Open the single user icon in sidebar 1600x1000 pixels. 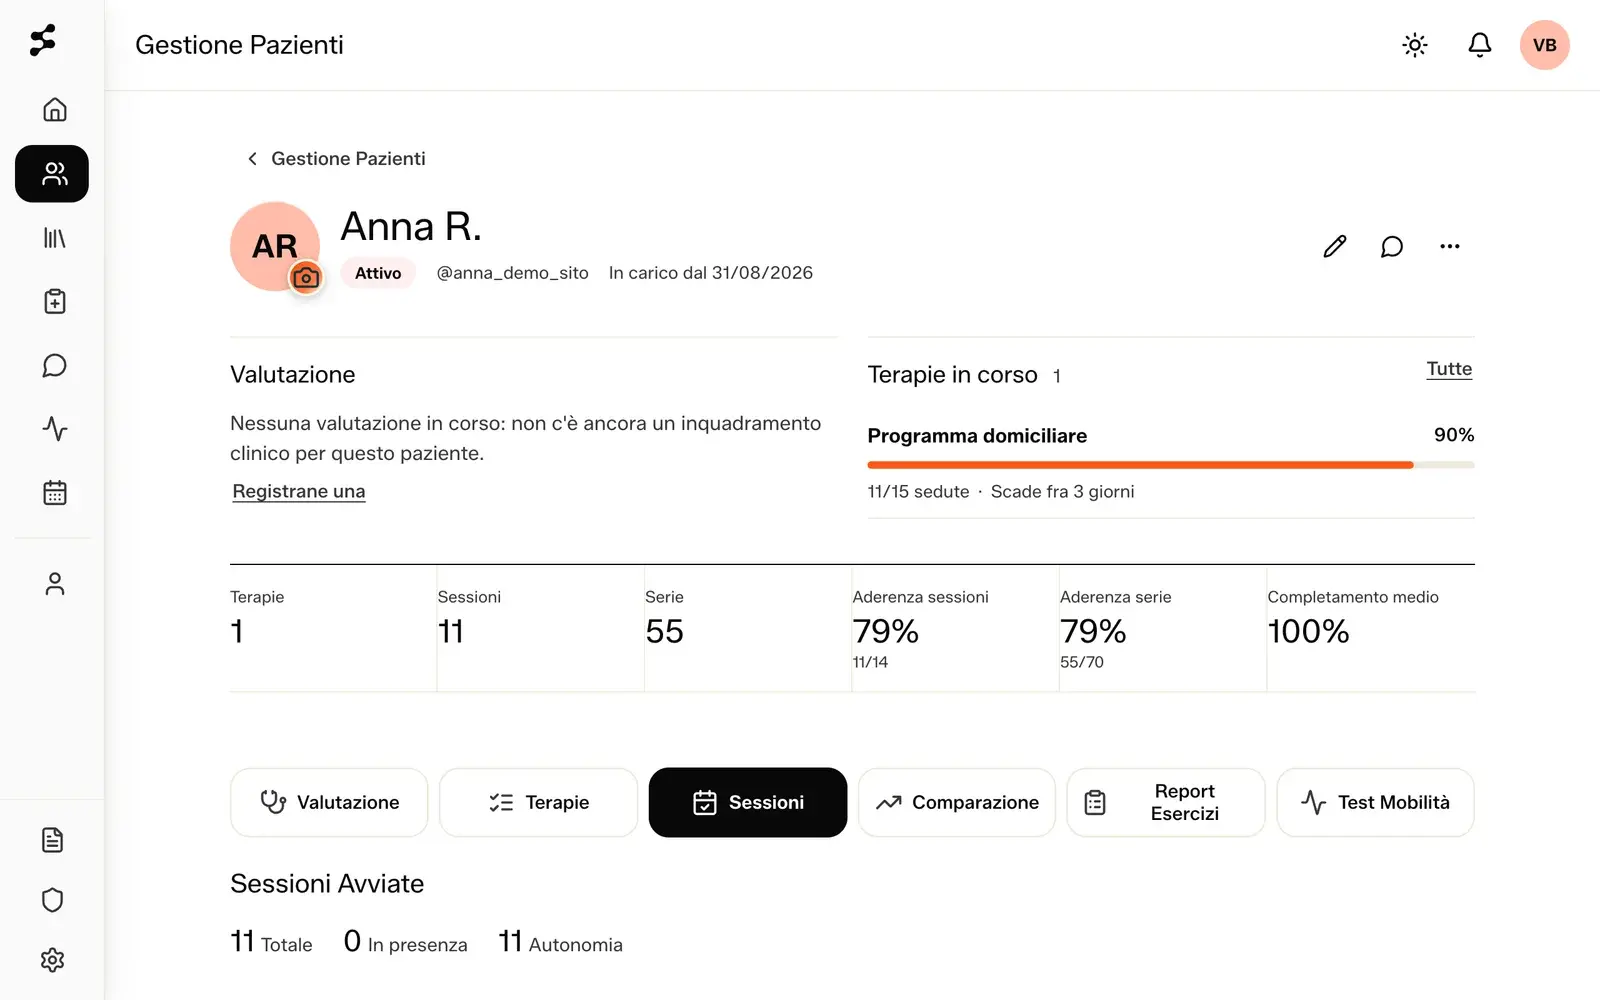pos(54,584)
